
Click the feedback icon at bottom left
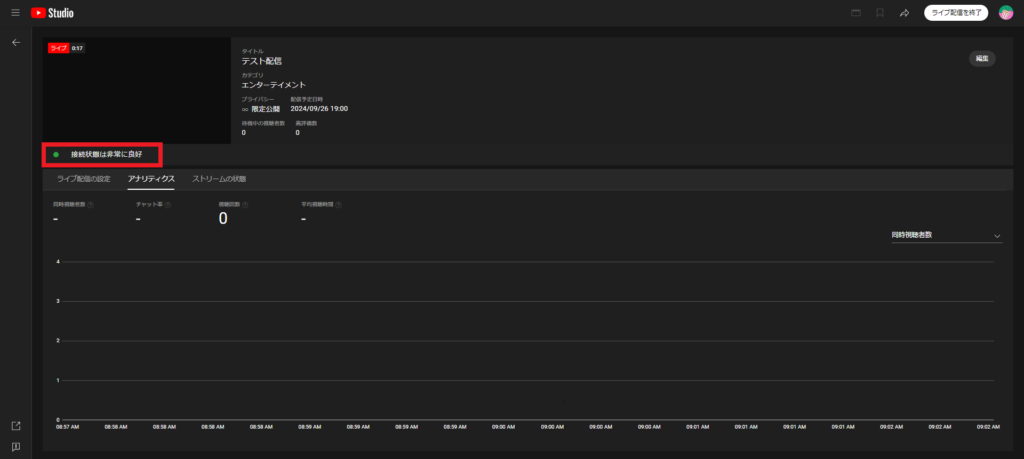[x=15, y=447]
